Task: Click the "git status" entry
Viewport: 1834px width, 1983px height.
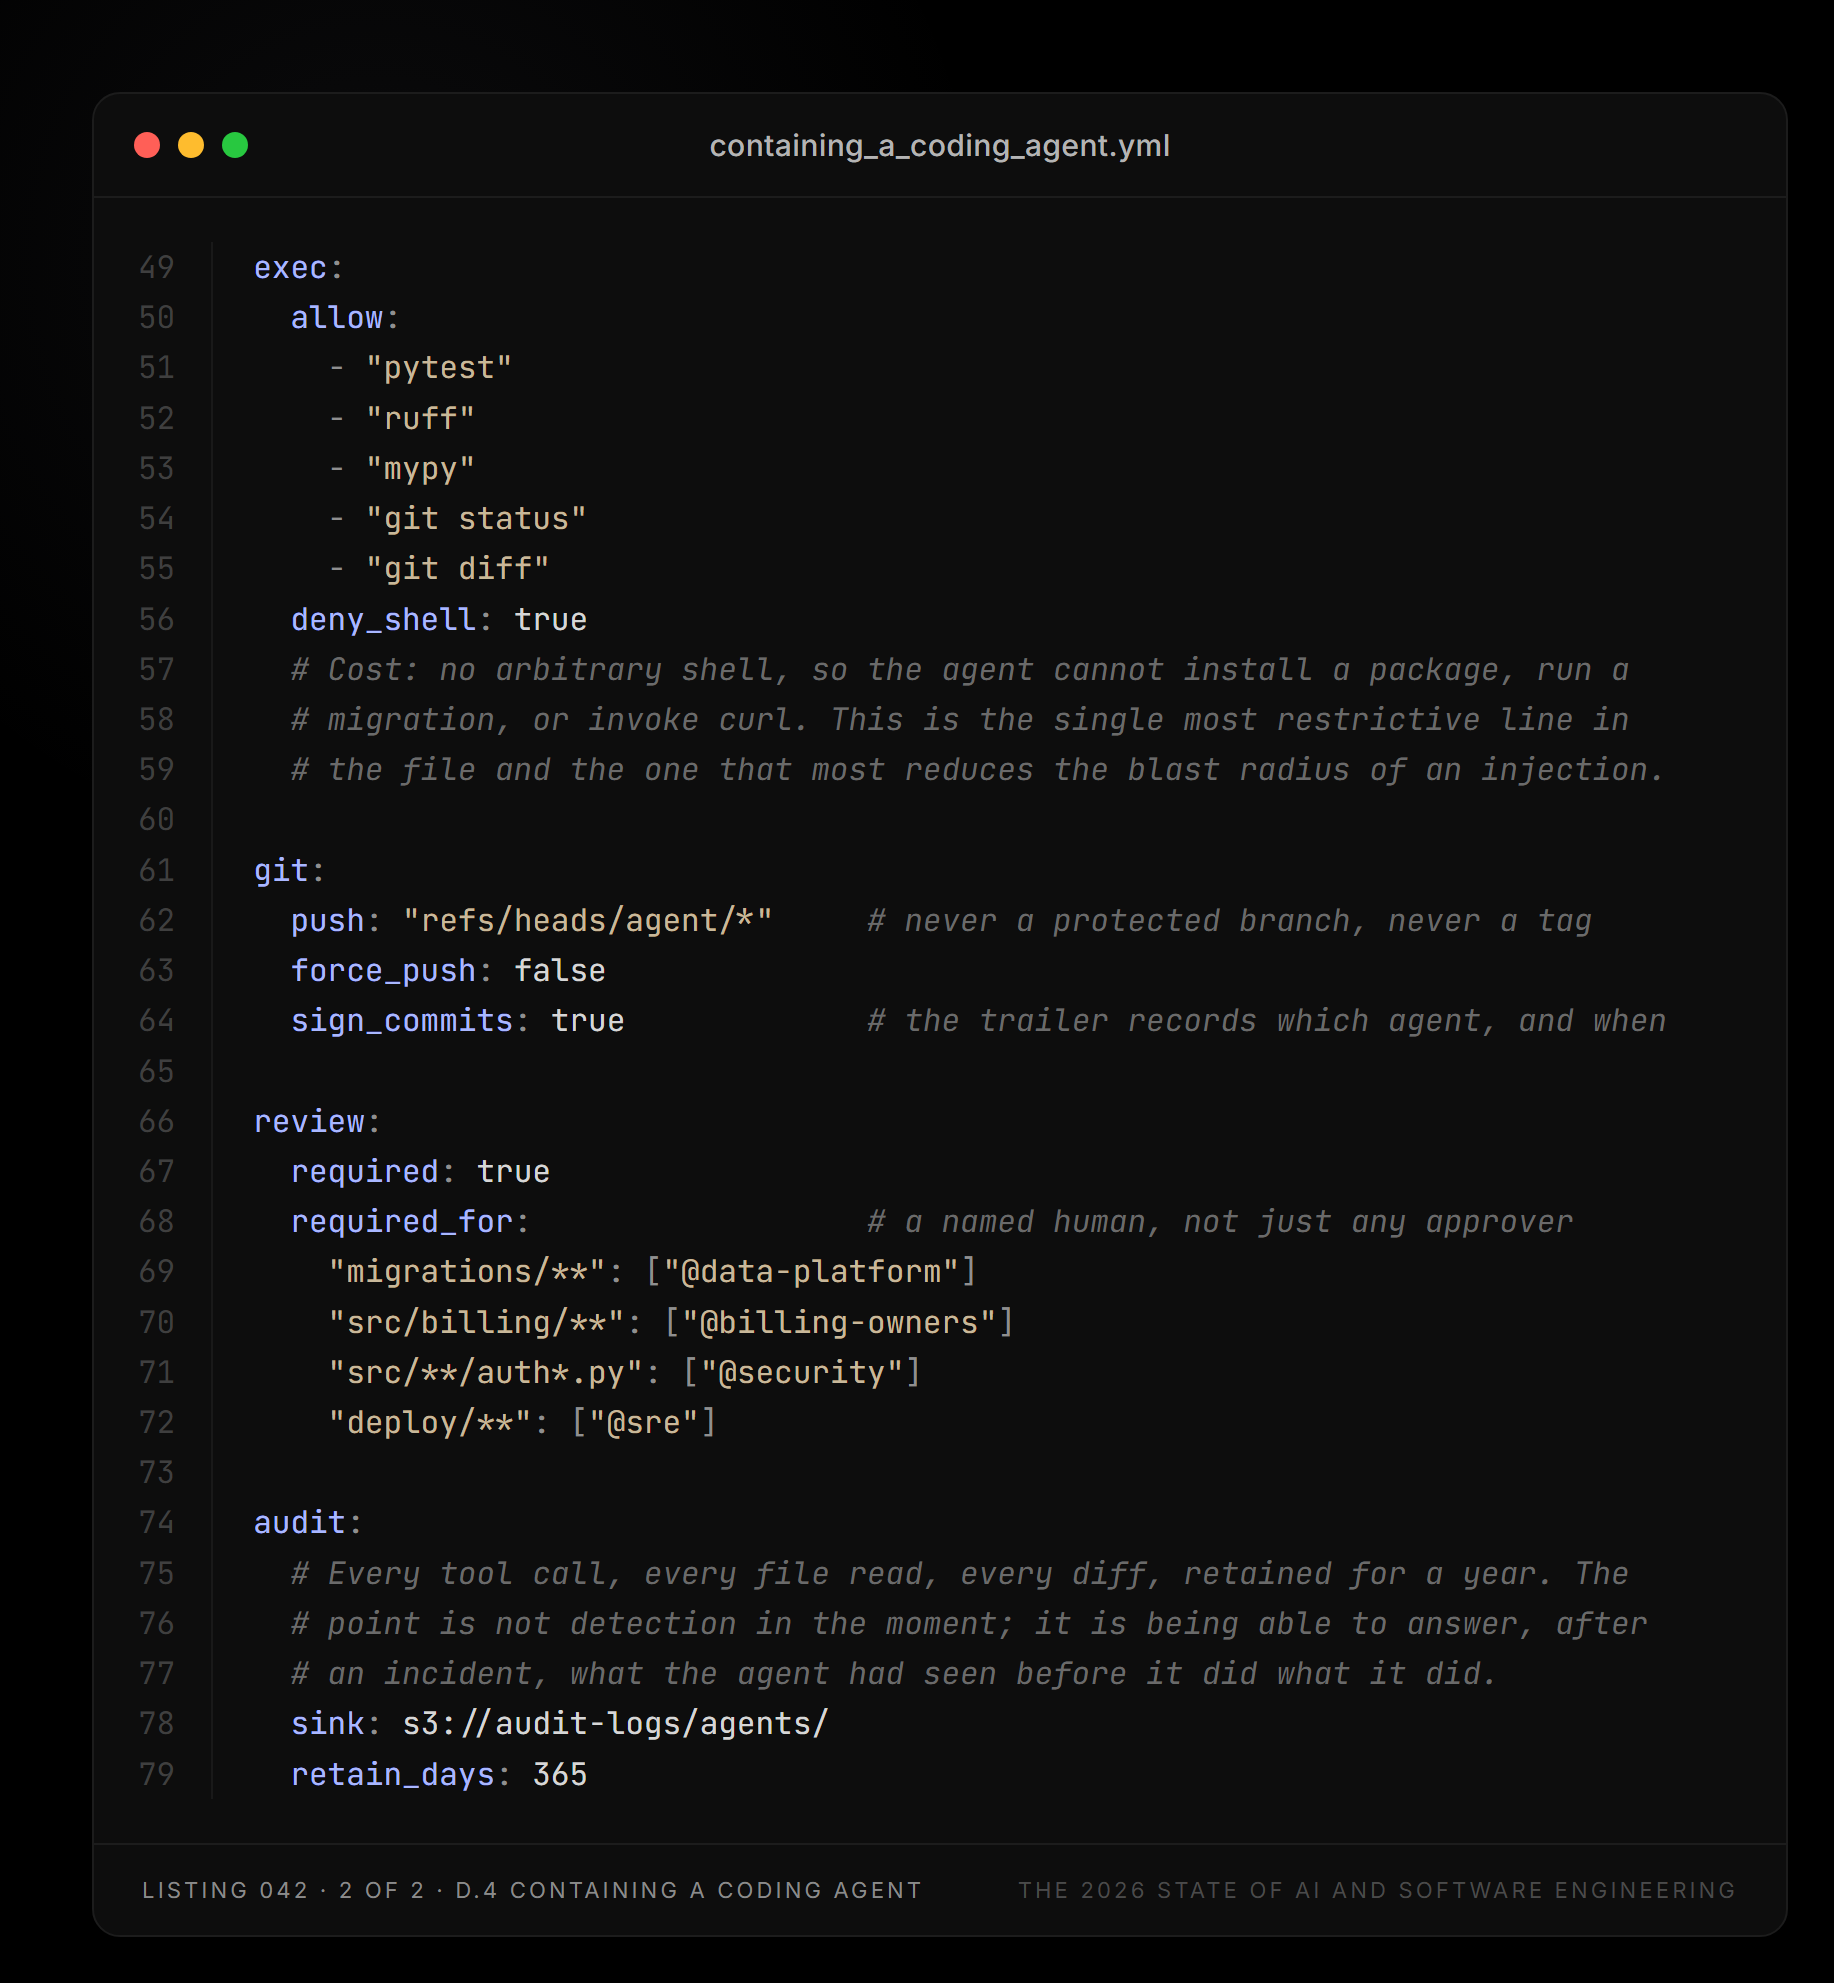Action: [x=476, y=519]
